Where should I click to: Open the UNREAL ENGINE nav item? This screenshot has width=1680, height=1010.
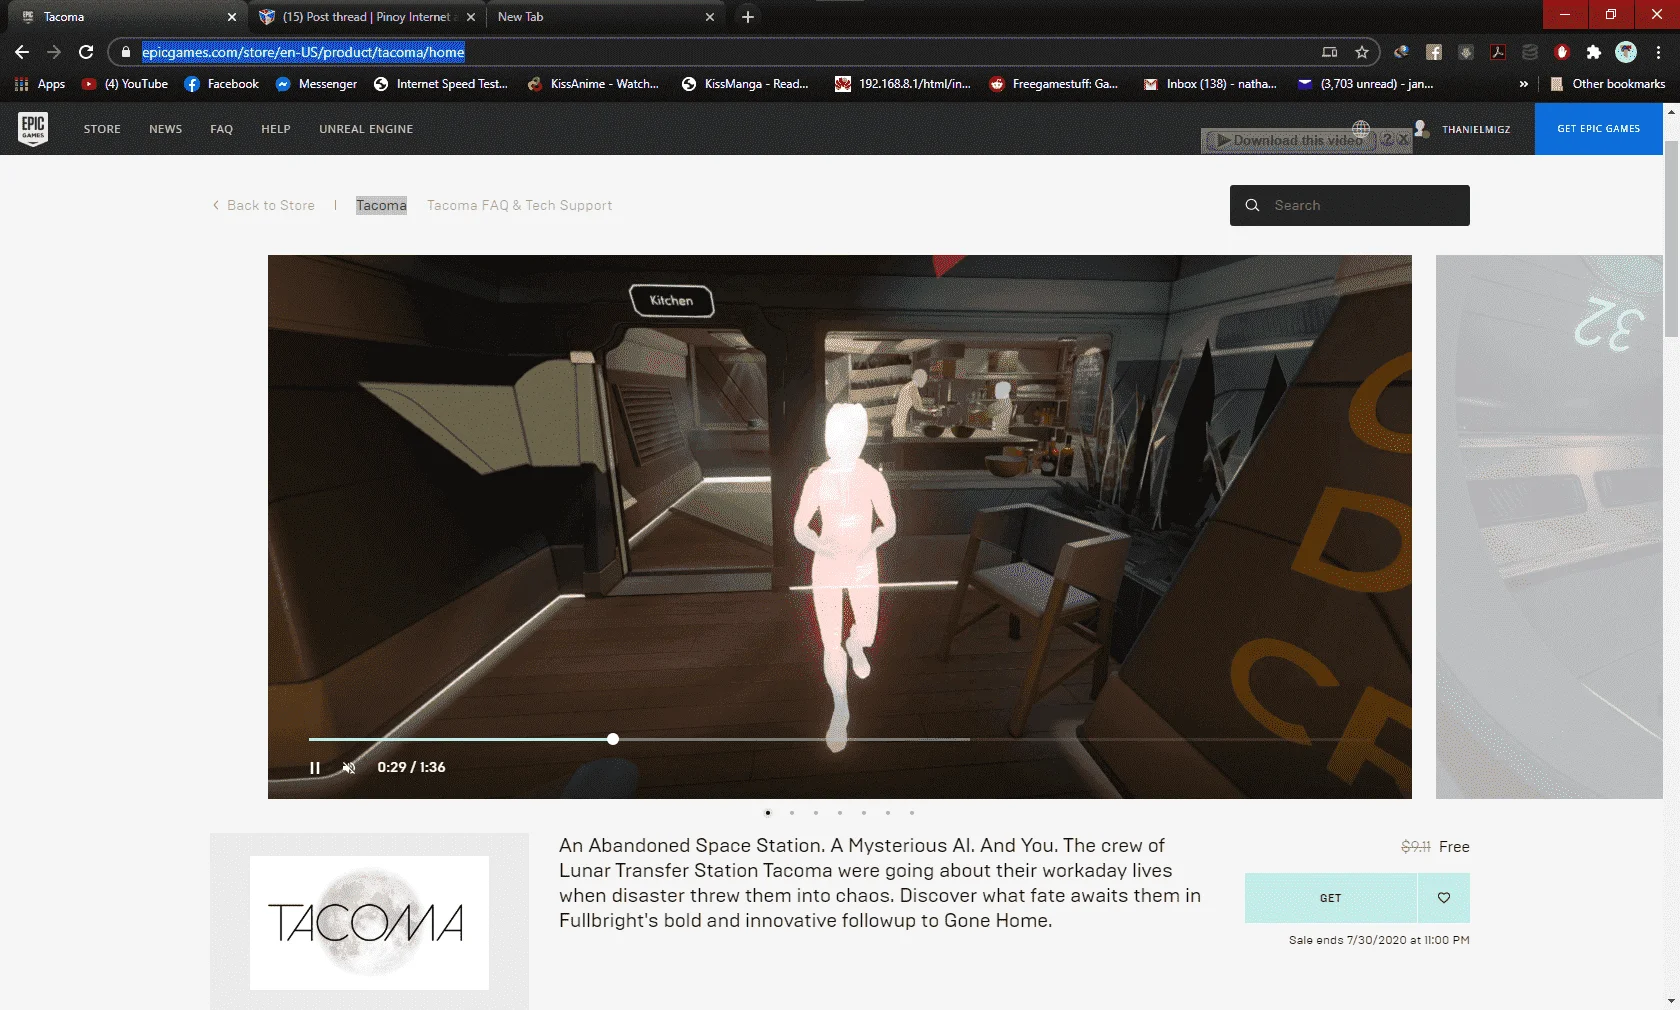(x=366, y=129)
